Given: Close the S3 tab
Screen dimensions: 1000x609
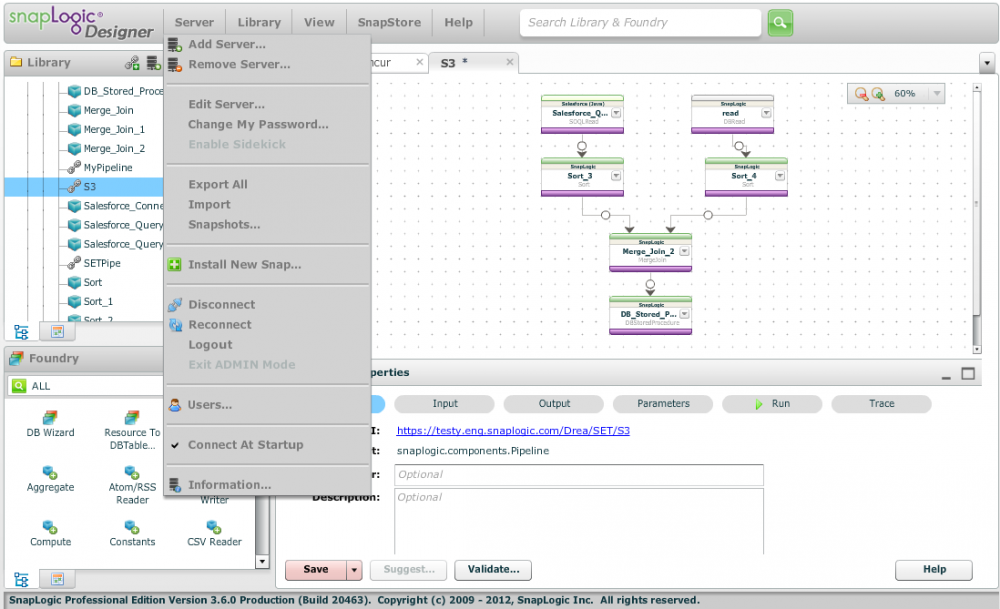Looking at the screenshot, I should coord(510,62).
